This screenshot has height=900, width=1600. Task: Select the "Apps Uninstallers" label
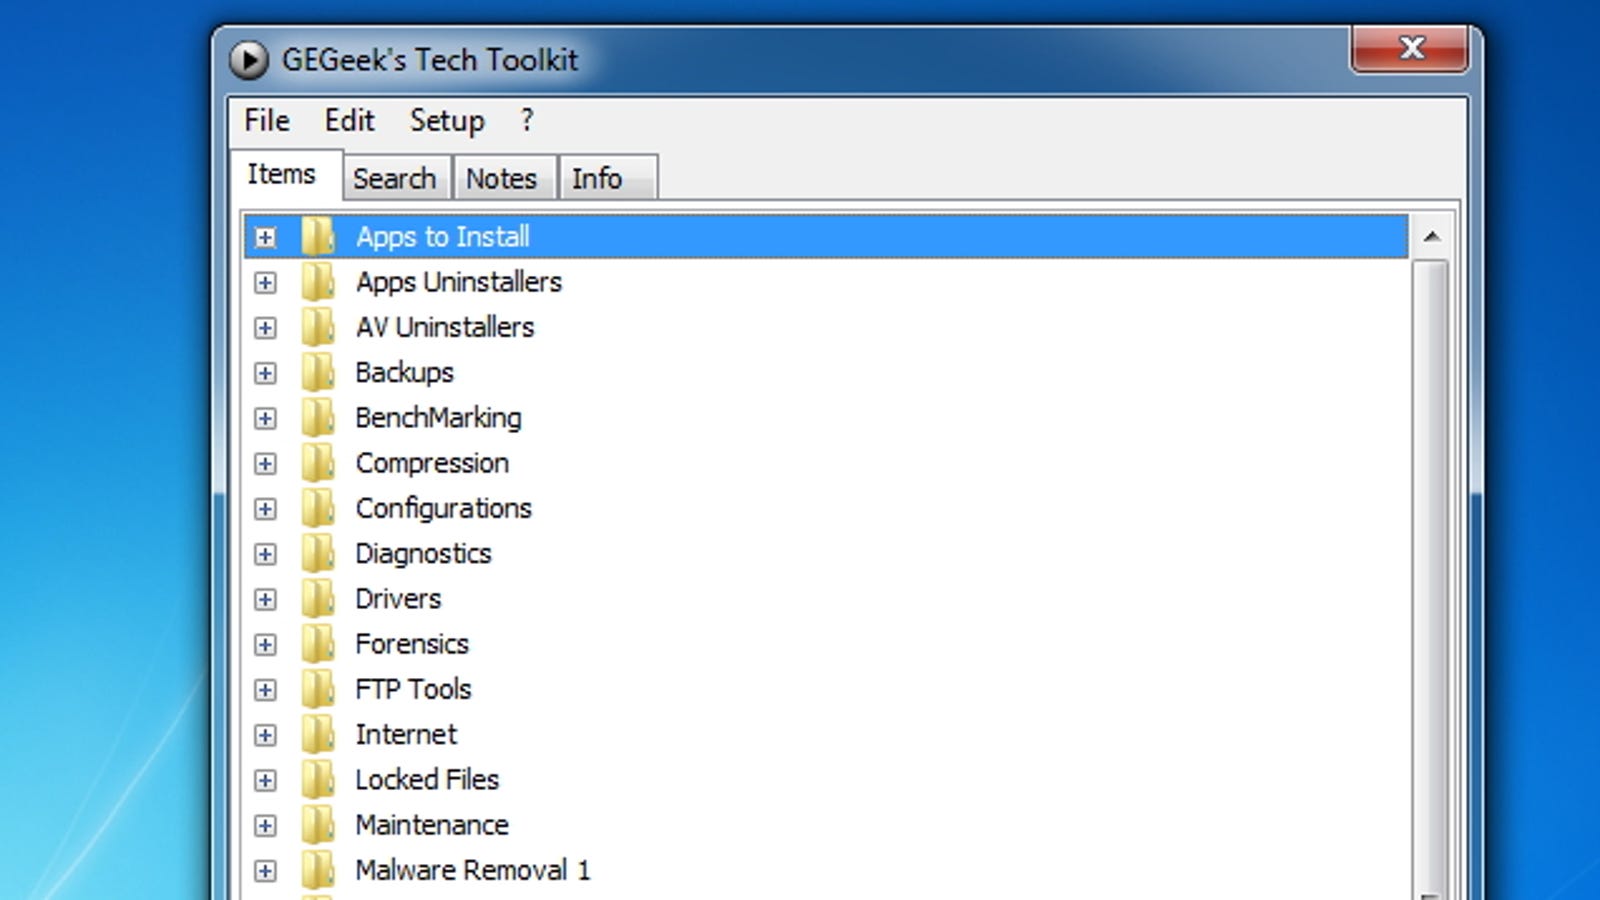tap(459, 282)
